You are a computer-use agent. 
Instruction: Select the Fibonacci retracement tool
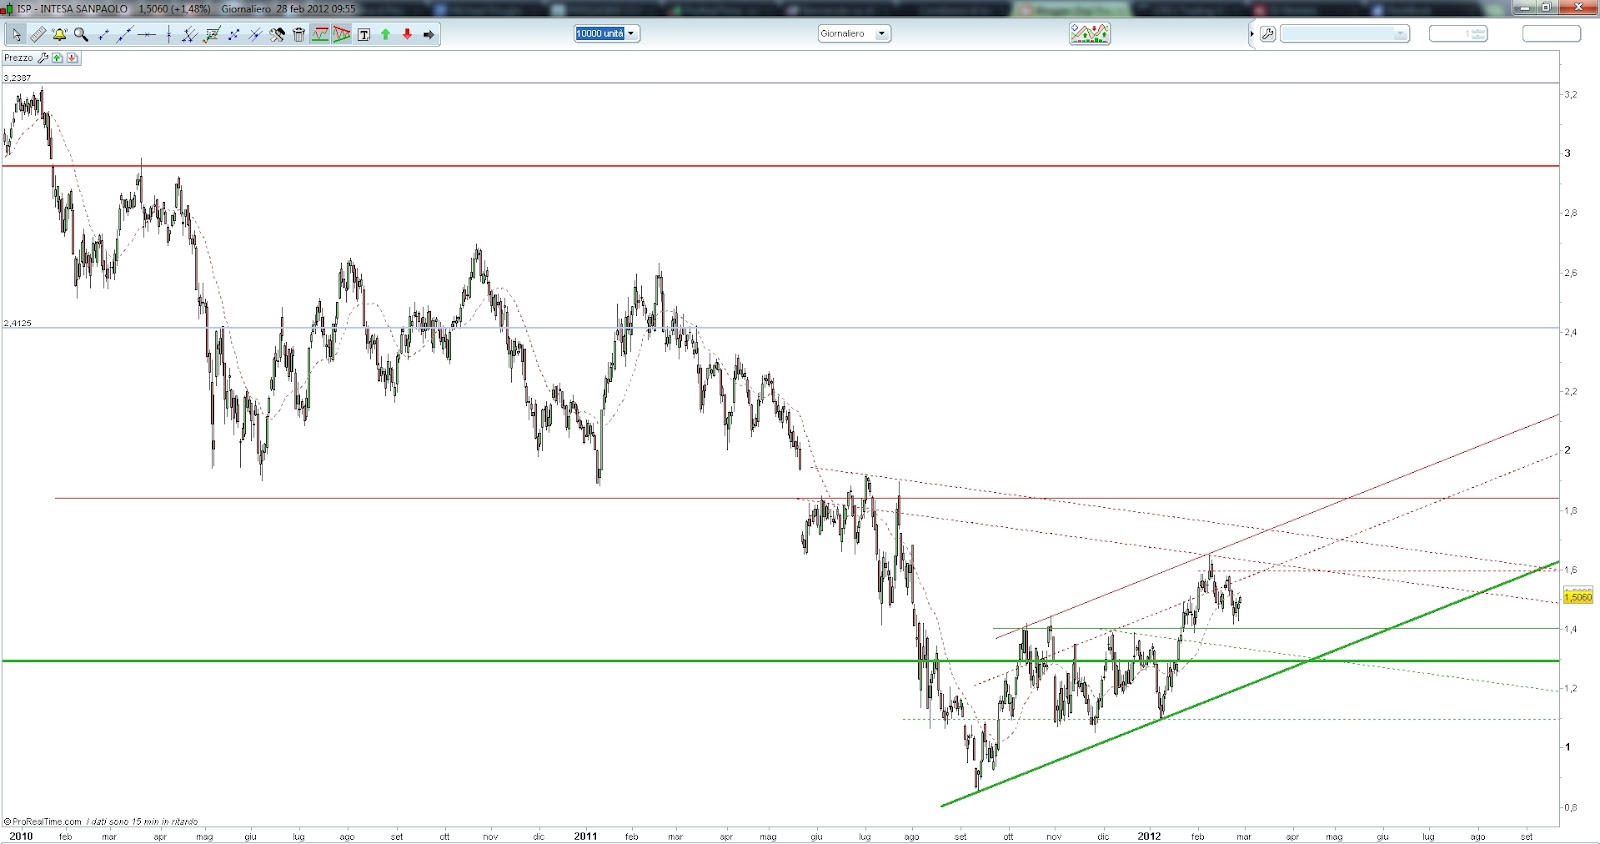[x=212, y=34]
